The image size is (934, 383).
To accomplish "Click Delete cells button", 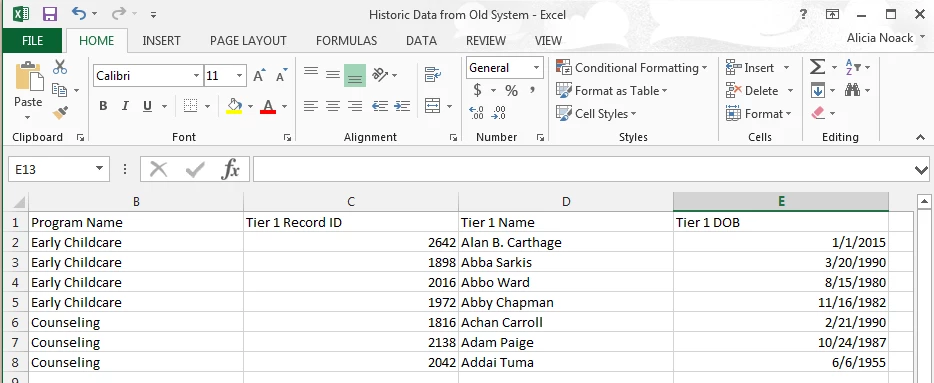I will pos(752,91).
